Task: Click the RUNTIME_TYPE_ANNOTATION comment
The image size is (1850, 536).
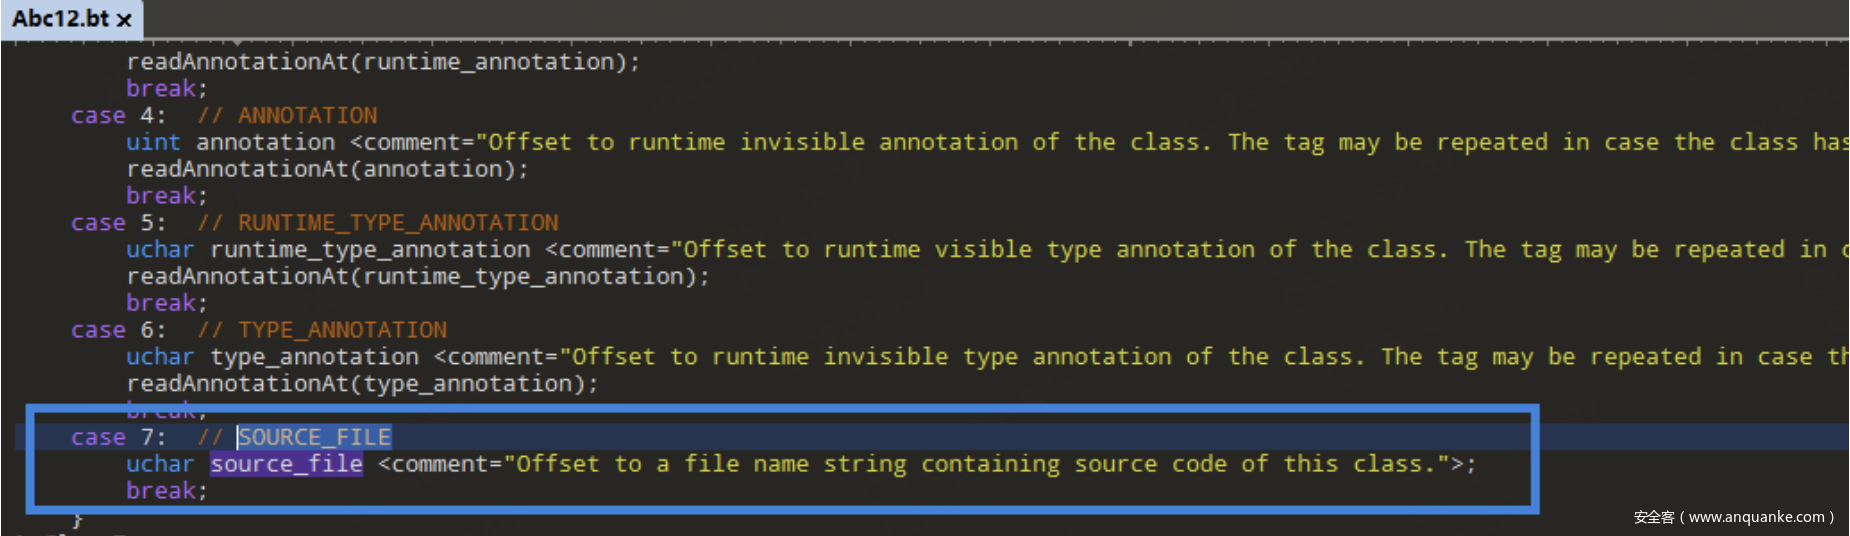Action: pyautogui.click(x=378, y=223)
